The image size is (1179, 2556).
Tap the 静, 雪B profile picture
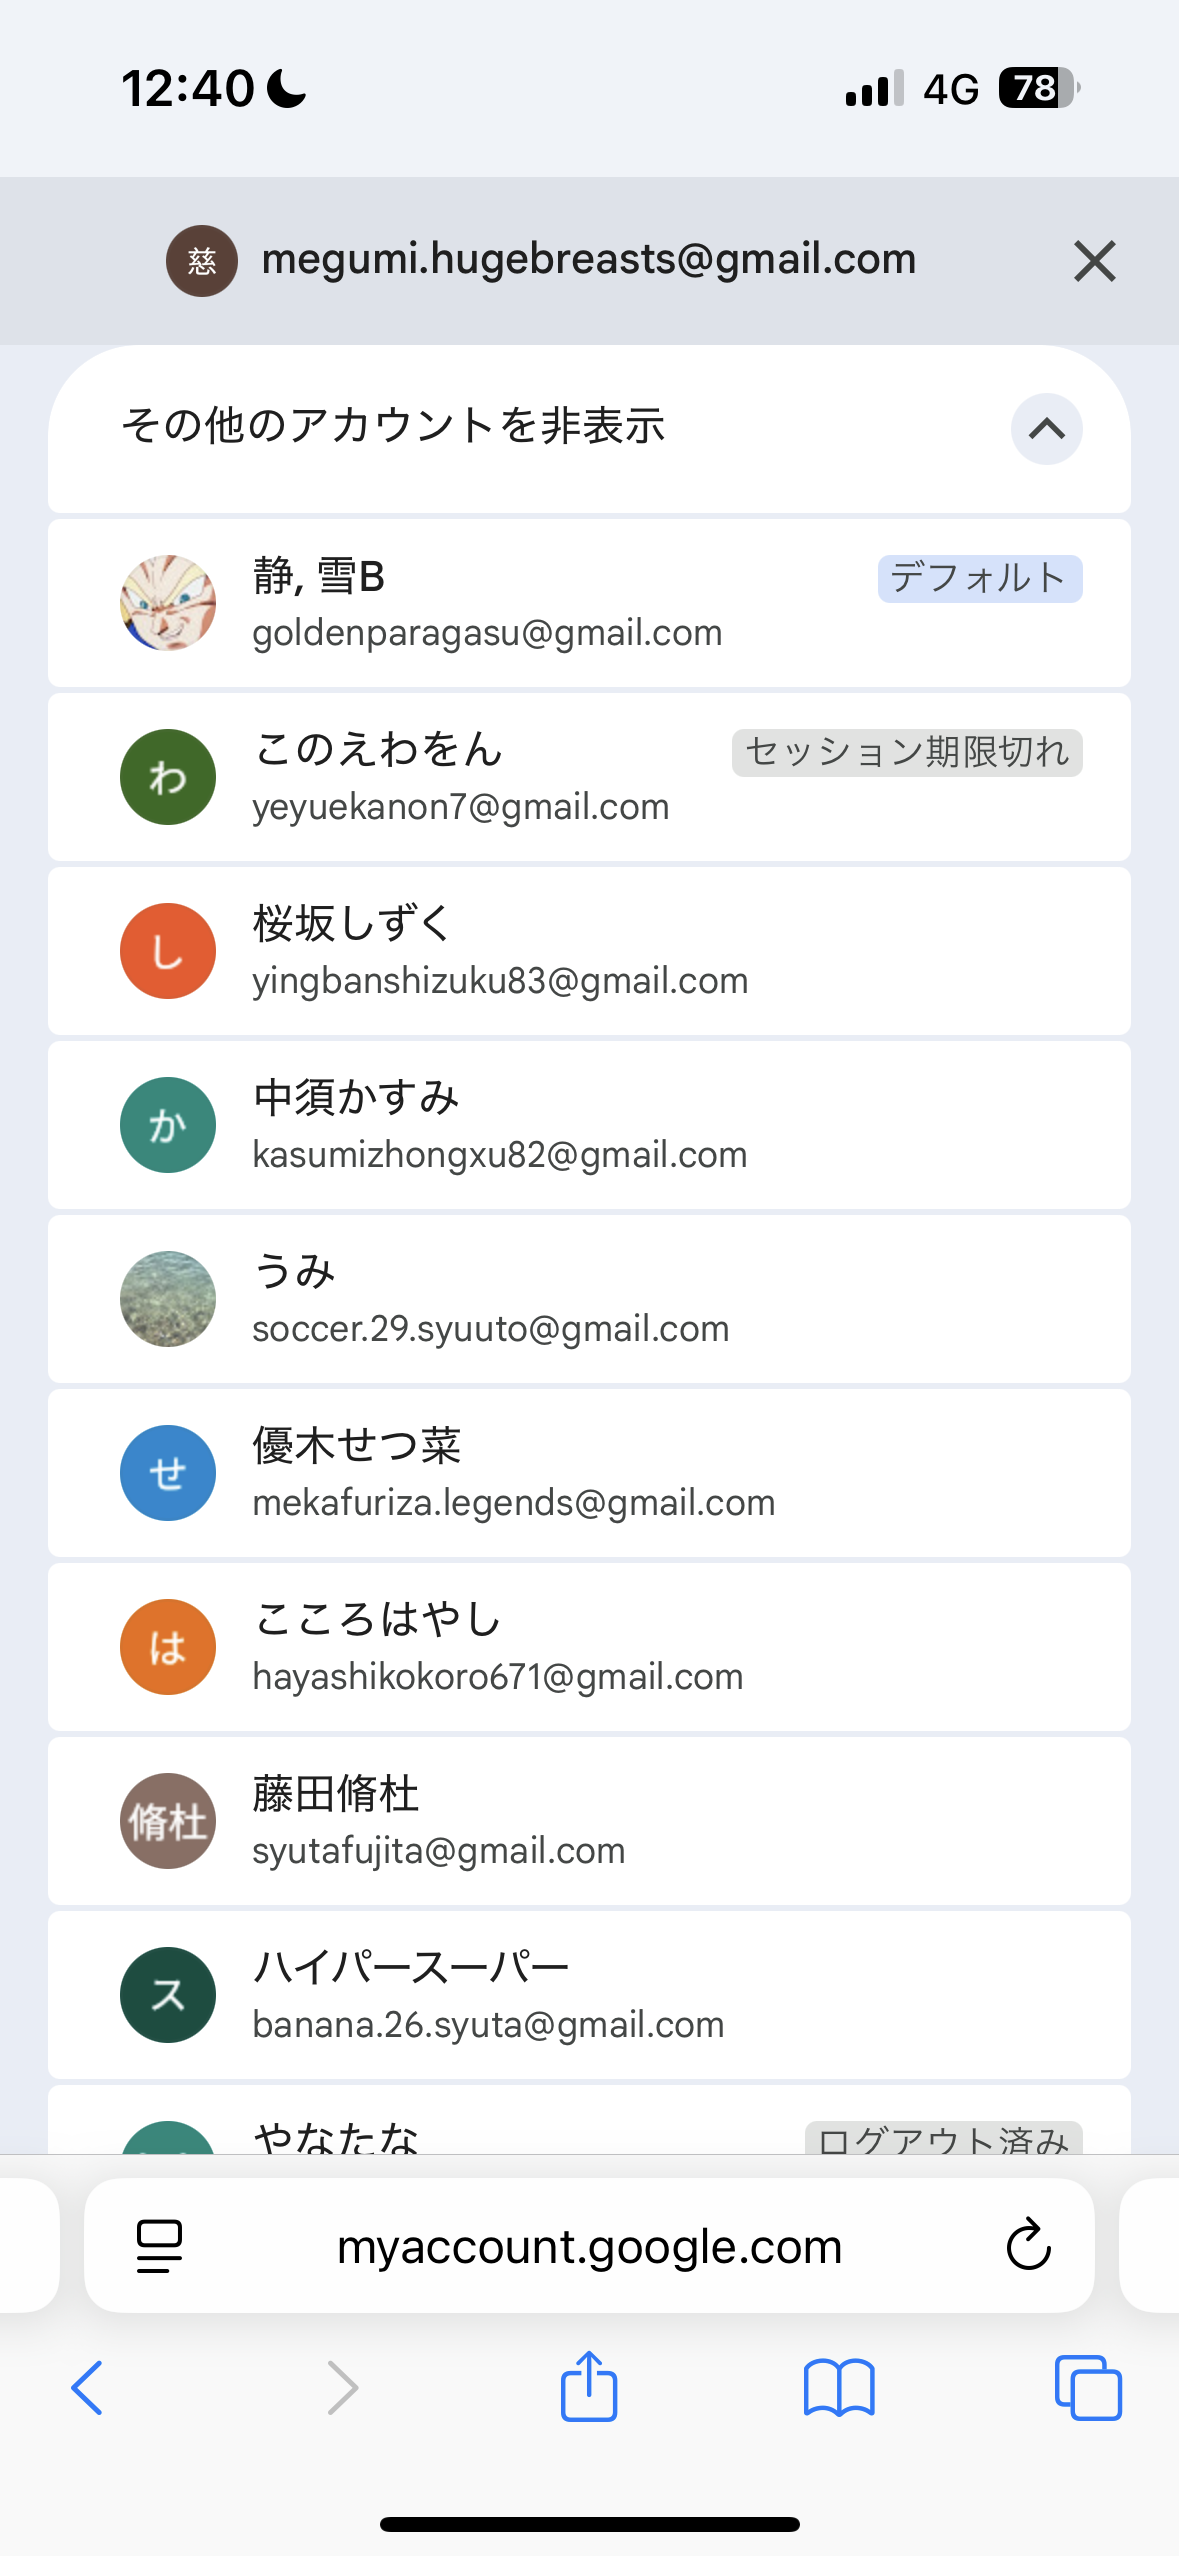click(x=168, y=603)
